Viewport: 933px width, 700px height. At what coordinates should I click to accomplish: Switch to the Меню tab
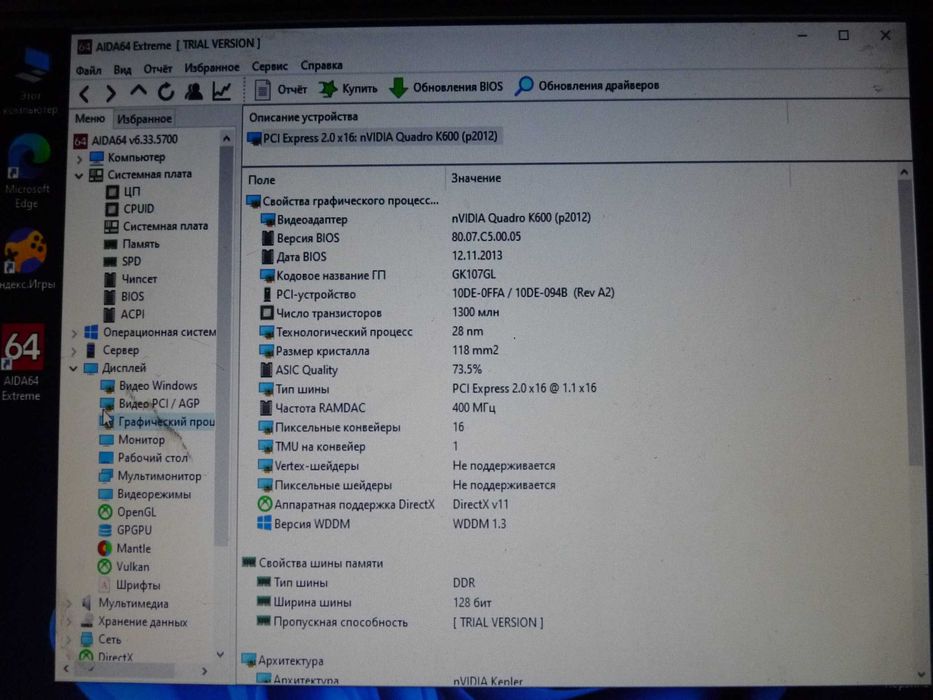(90, 118)
